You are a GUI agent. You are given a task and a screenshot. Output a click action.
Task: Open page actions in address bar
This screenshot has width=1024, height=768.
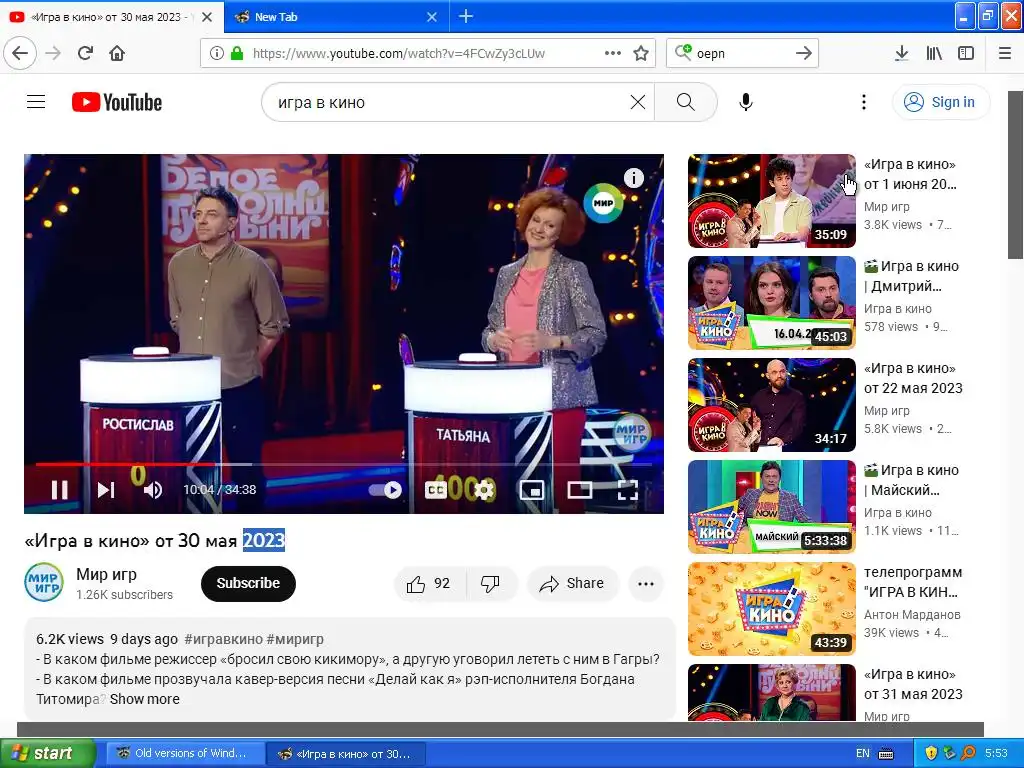click(x=613, y=53)
